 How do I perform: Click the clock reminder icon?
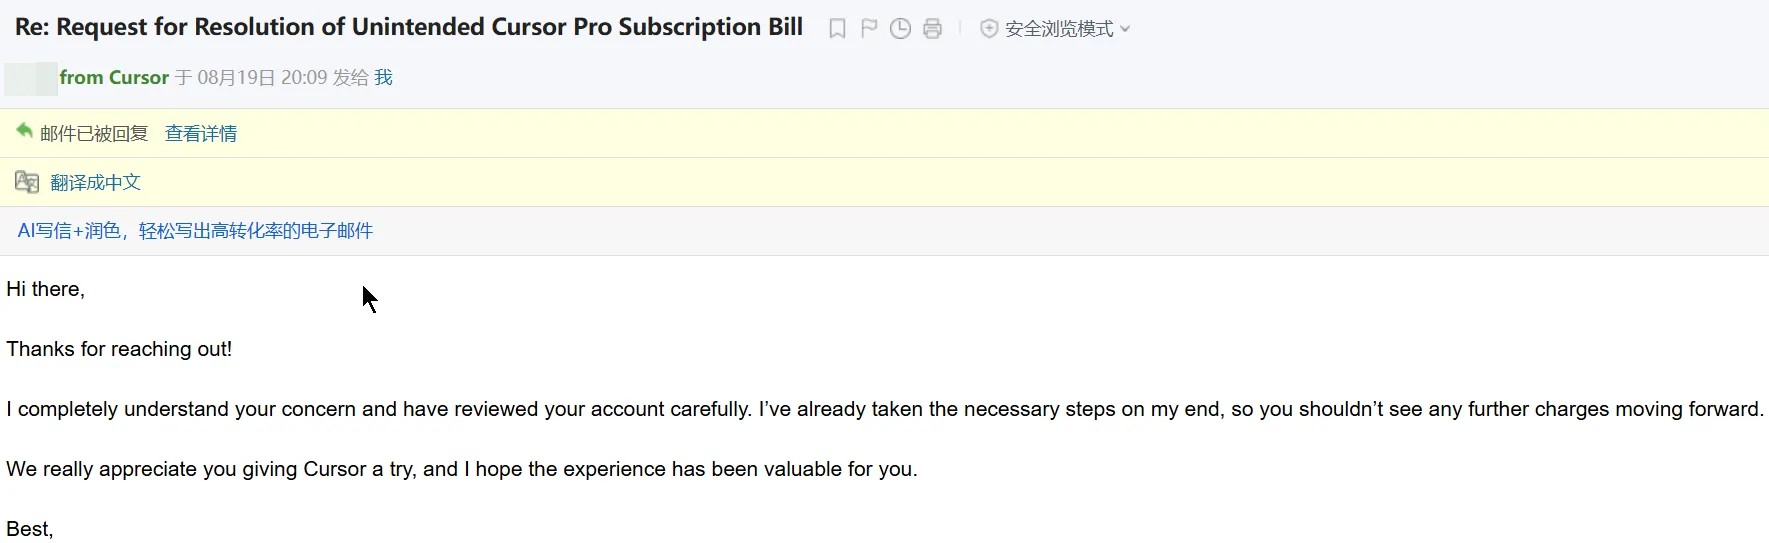tap(900, 29)
